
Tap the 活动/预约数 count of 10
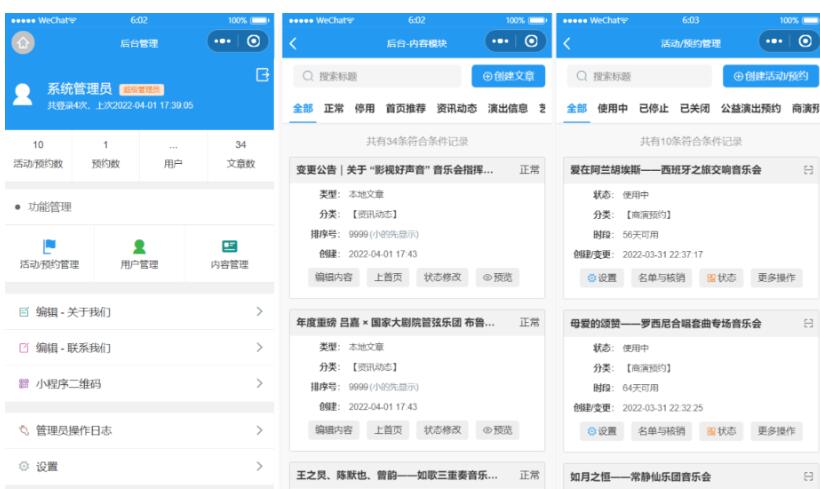point(38,145)
